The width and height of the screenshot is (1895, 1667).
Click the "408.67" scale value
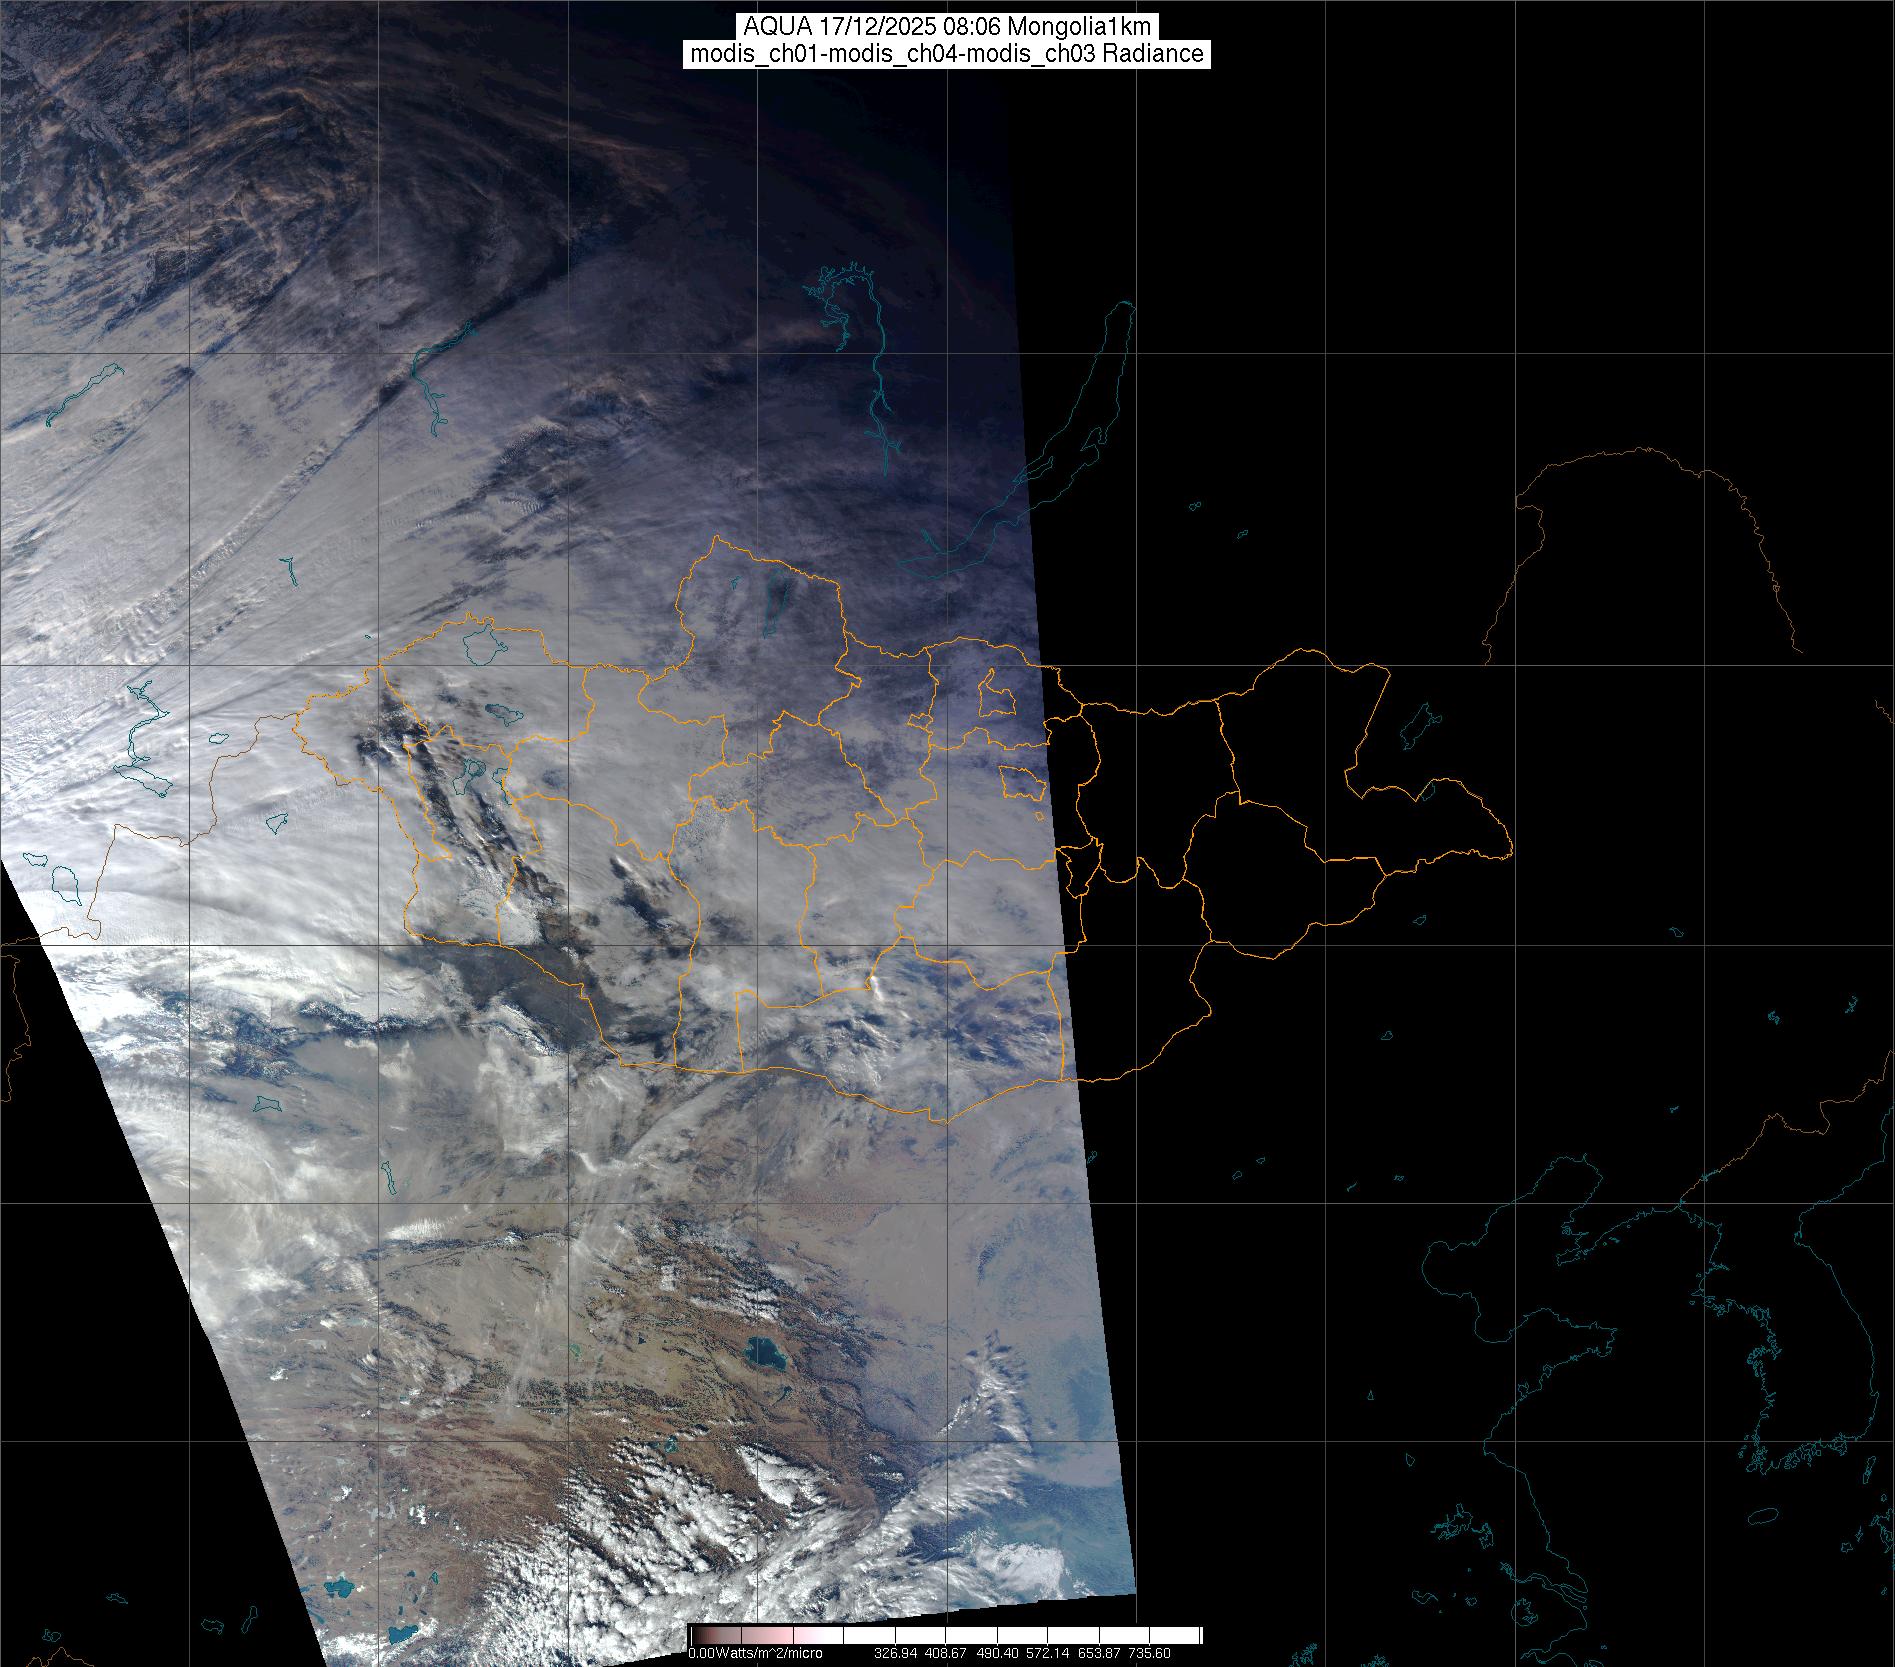click(x=945, y=1653)
